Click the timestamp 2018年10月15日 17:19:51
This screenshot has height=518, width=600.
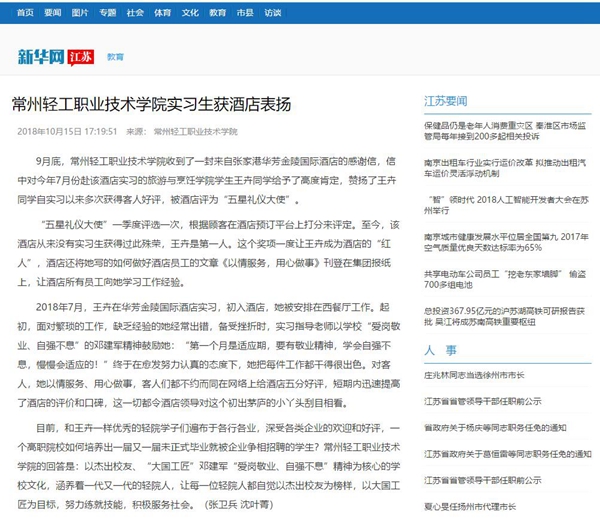[x=67, y=132]
